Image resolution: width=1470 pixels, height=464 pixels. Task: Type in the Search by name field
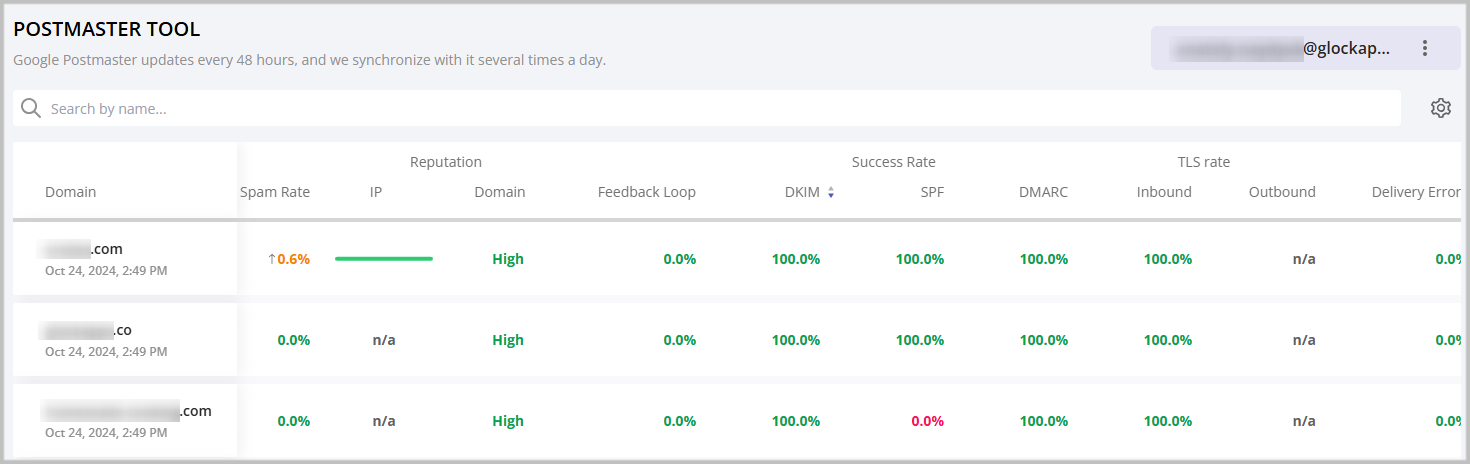pos(700,108)
